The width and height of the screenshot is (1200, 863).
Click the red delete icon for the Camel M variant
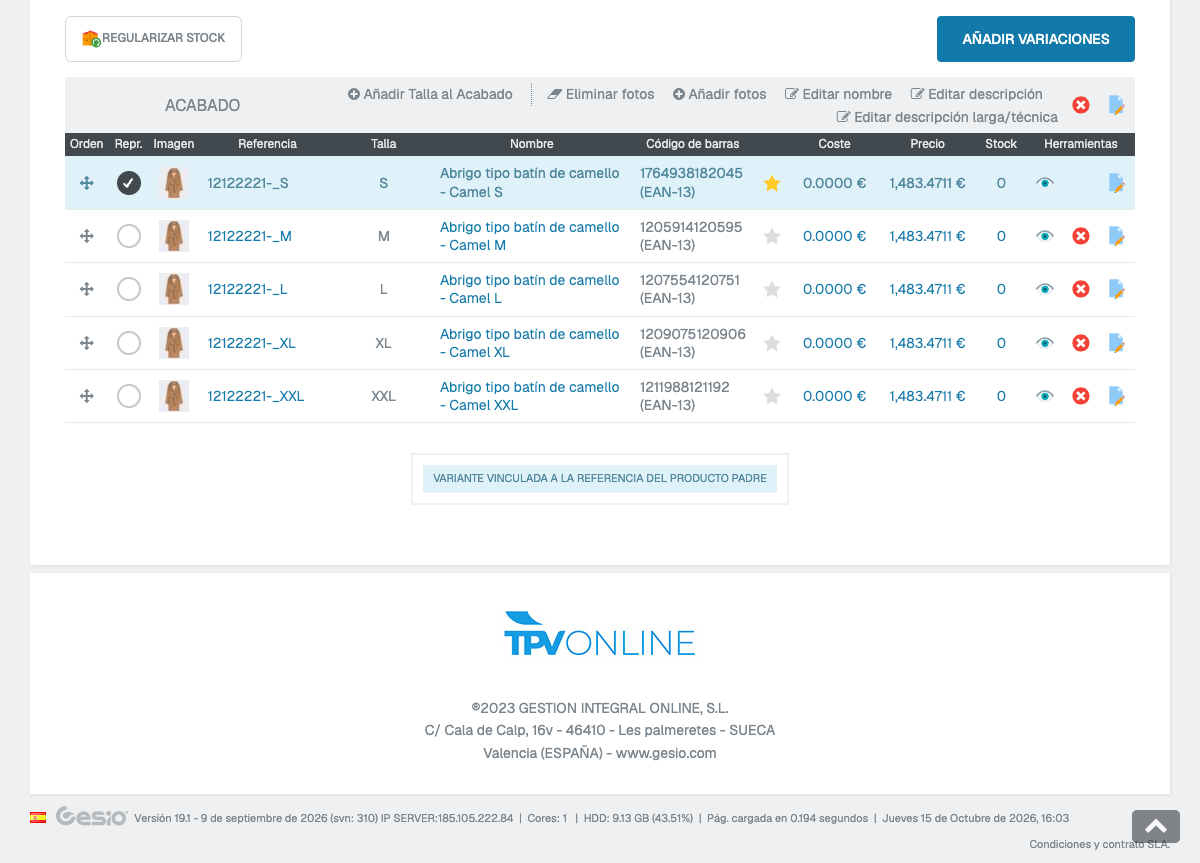1081,236
